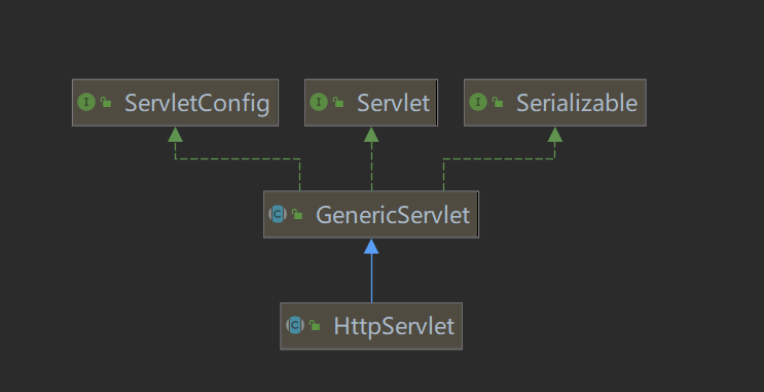Image resolution: width=764 pixels, height=392 pixels.
Task: Click the green interface icon on ServletConfig
Action: (87, 102)
